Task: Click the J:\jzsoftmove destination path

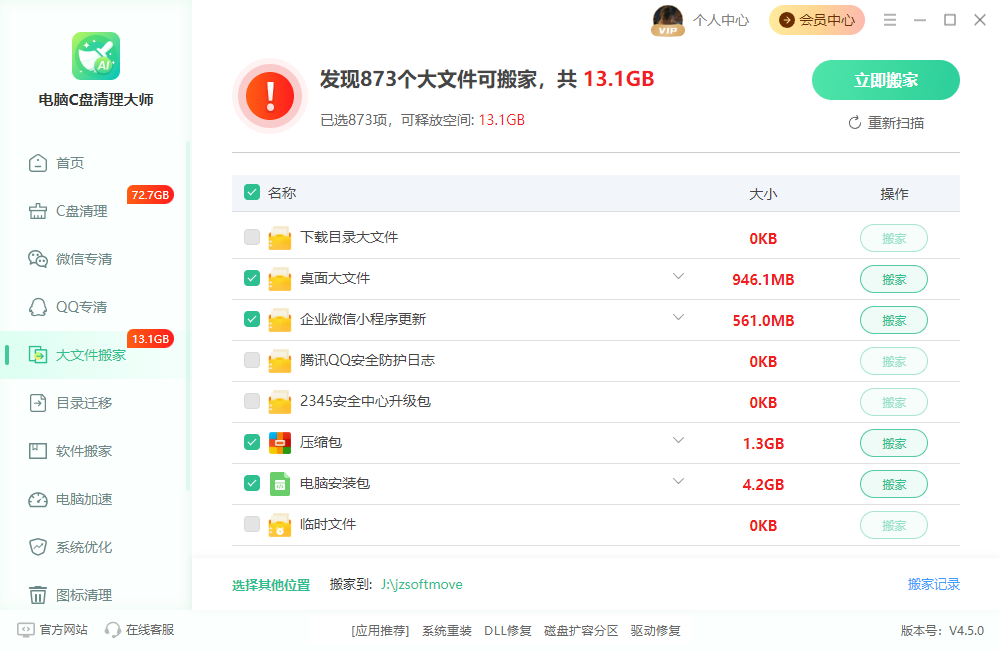Action: tap(422, 584)
